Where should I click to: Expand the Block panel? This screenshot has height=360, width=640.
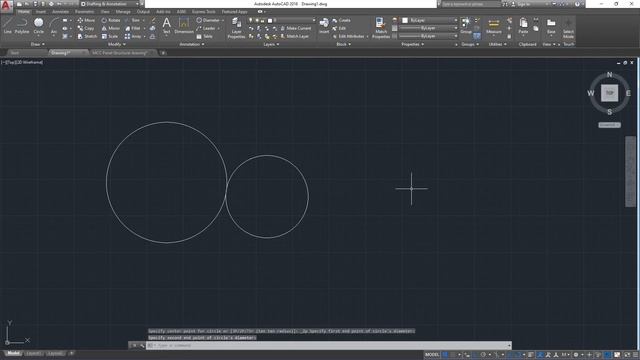click(344, 44)
